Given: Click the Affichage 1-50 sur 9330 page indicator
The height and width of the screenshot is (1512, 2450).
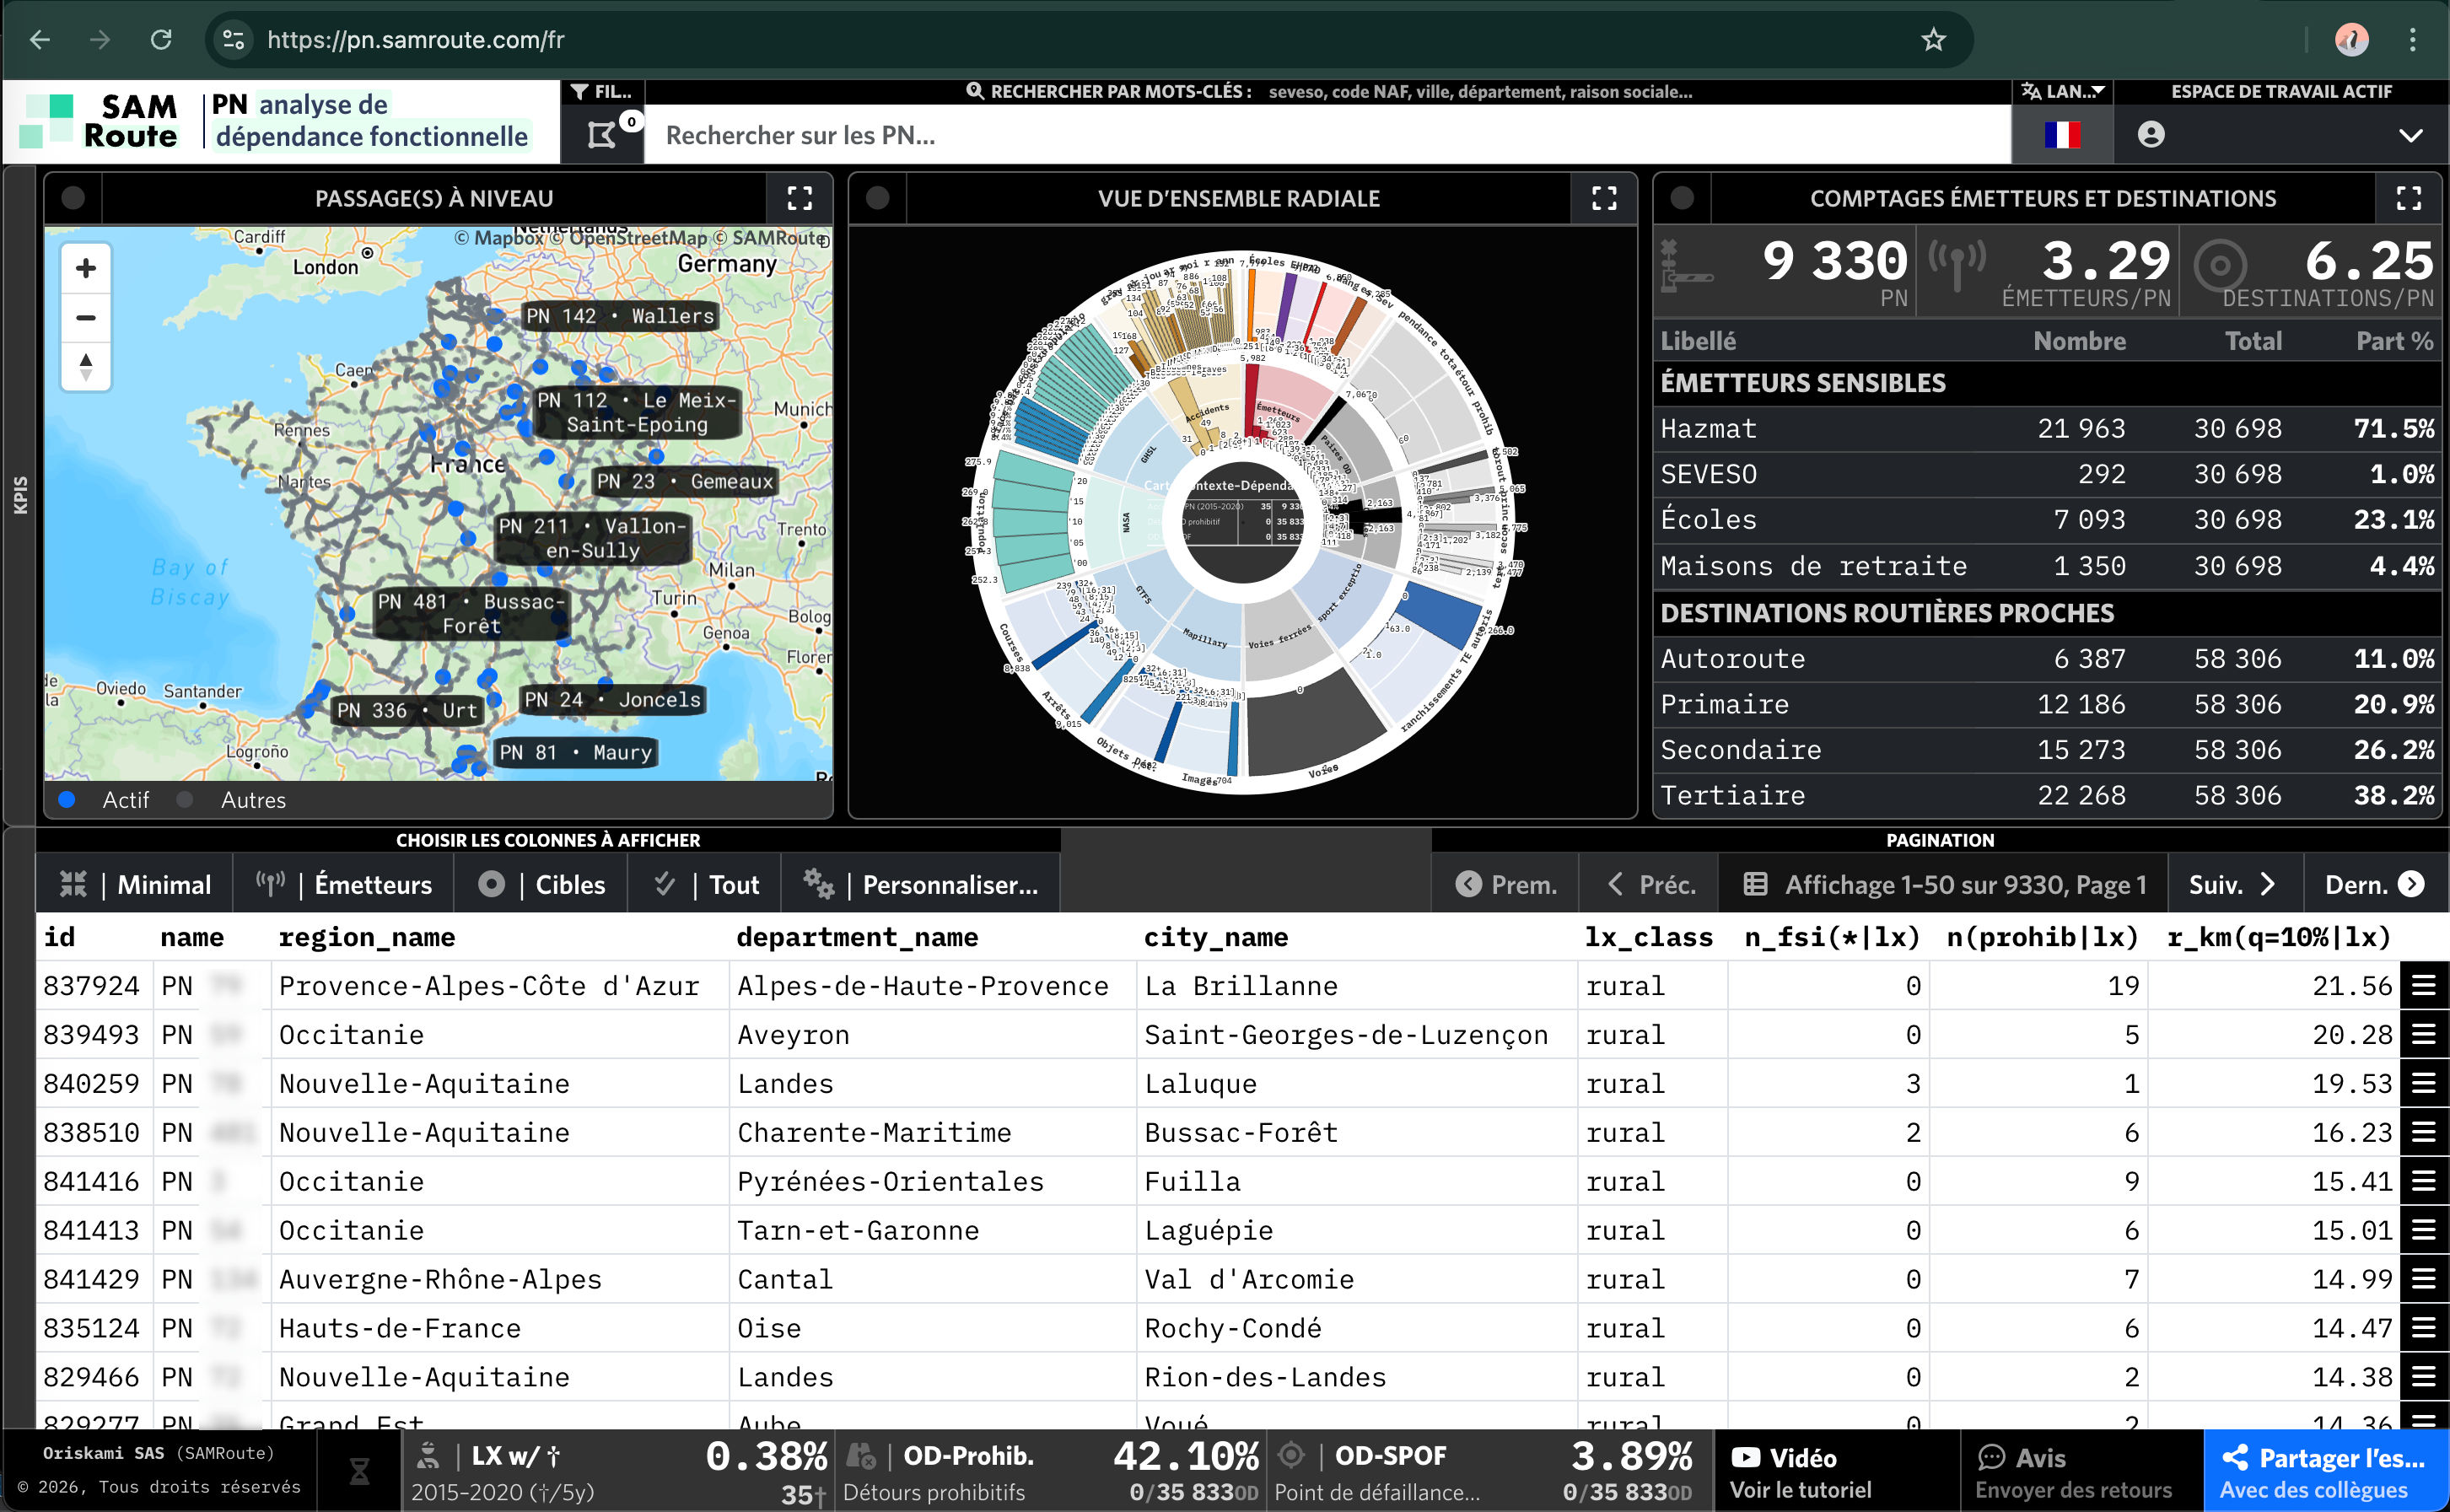Looking at the screenshot, I should click(1944, 884).
